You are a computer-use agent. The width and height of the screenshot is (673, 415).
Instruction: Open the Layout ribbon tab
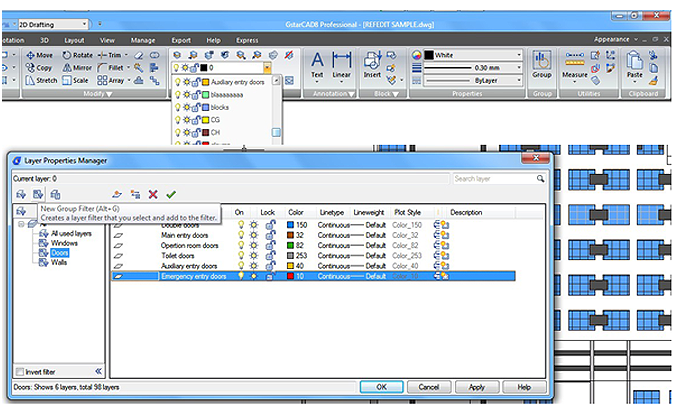(74, 40)
